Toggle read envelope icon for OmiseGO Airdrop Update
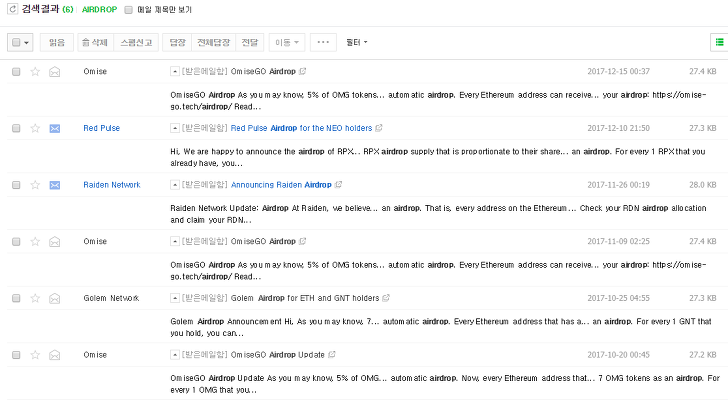 pyautogui.click(x=55, y=355)
